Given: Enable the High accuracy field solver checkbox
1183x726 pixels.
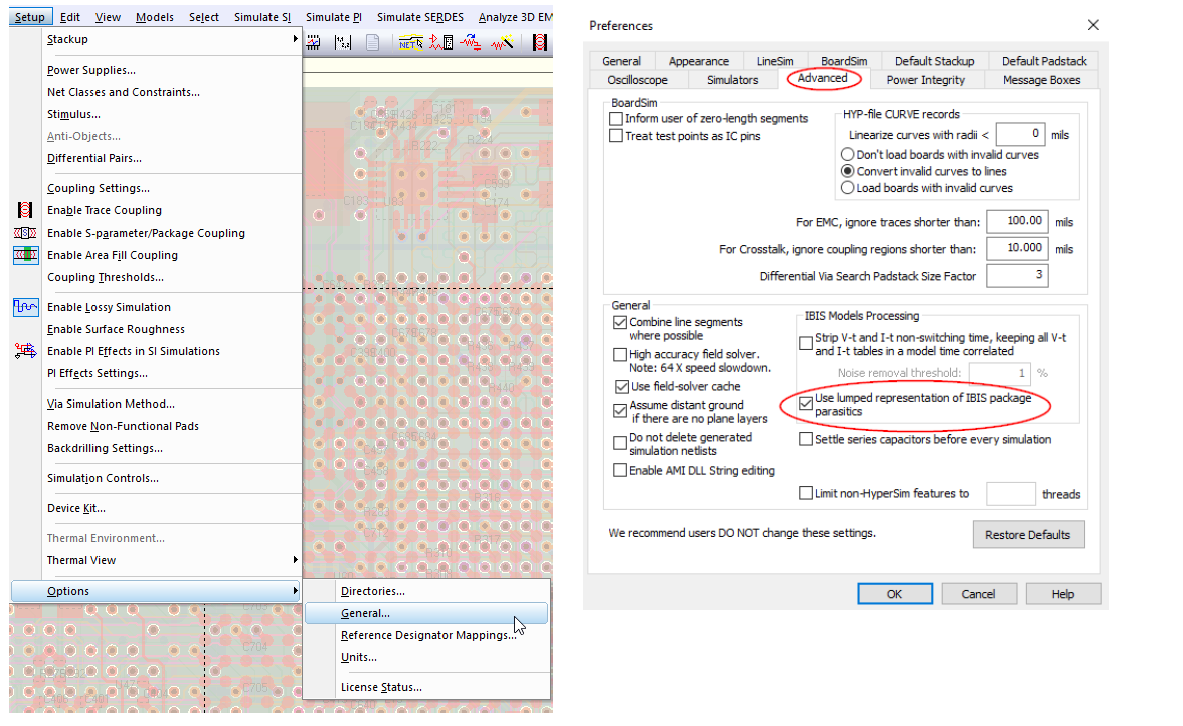Looking at the screenshot, I should pyautogui.click(x=620, y=355).
